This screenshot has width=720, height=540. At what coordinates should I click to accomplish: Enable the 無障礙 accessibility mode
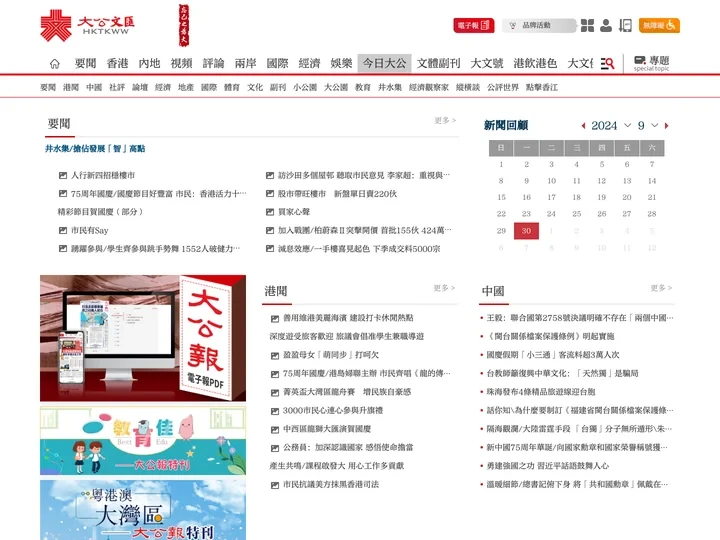[659, 25]
